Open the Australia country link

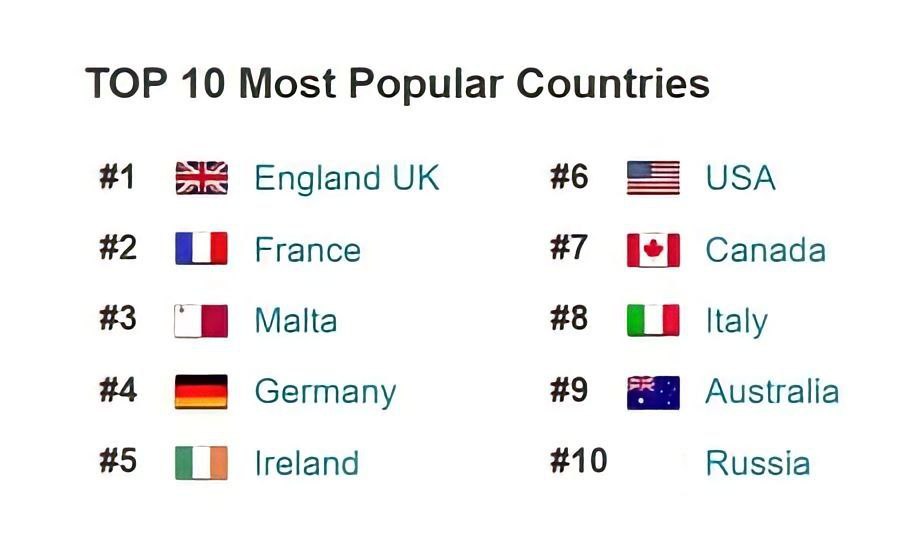771,392
